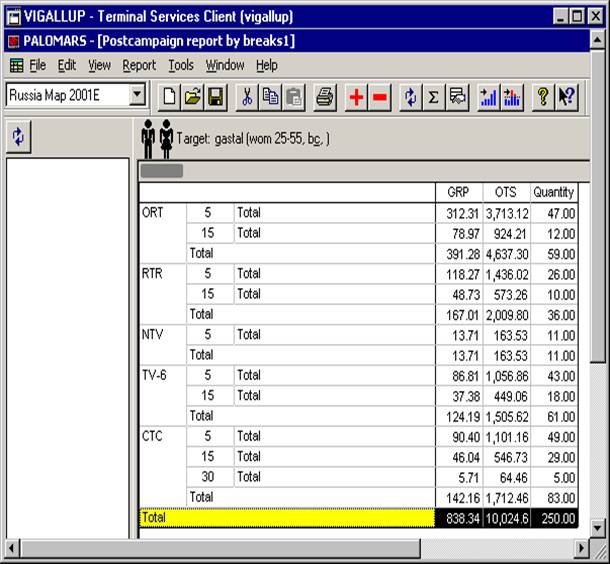This screenshot has width=610, height=564.
Task: Click TV-6 total GRP 124.19
Action: (459, 417)
